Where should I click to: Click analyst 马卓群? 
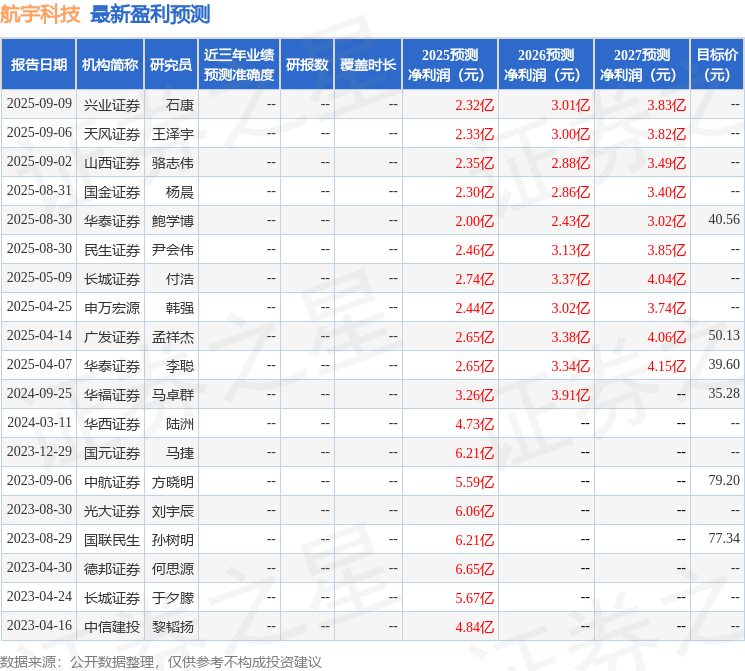(173, 395)
